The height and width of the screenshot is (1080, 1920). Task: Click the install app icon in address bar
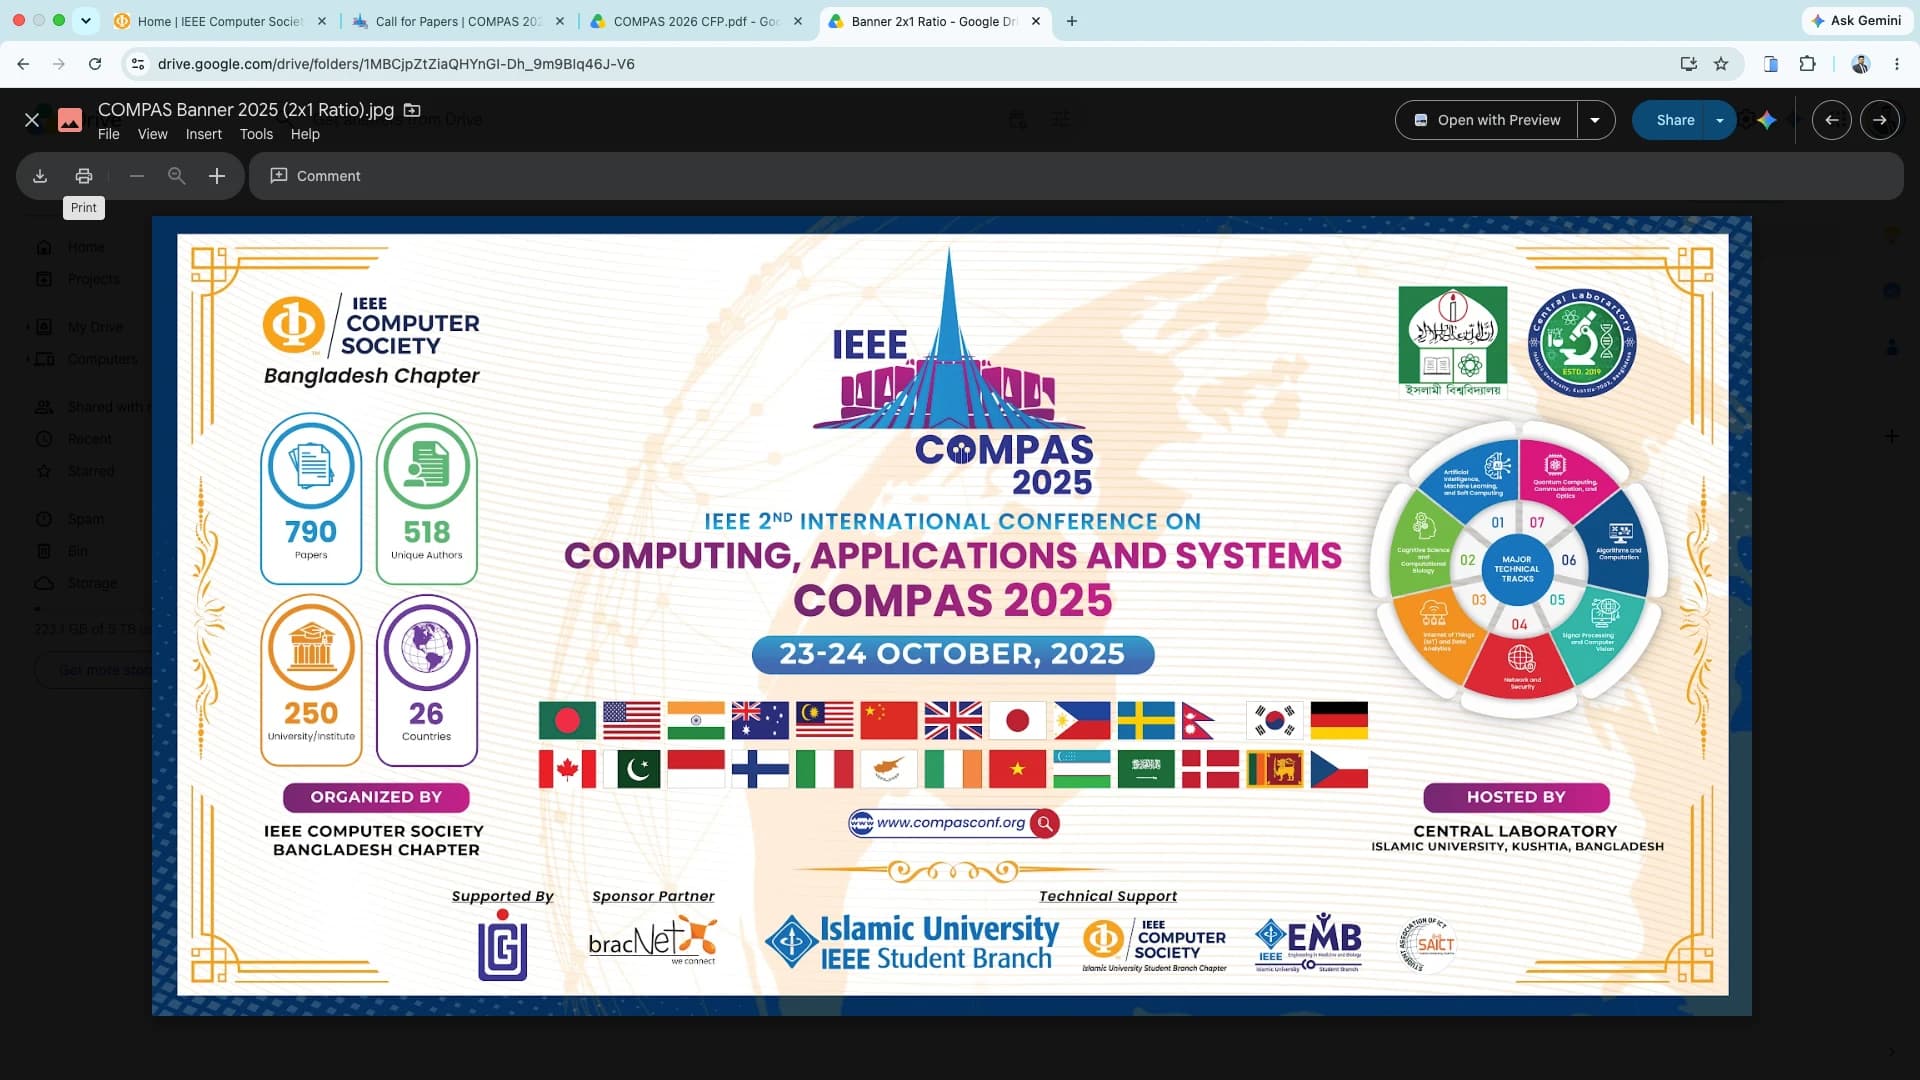click(x=1689, y=64)
